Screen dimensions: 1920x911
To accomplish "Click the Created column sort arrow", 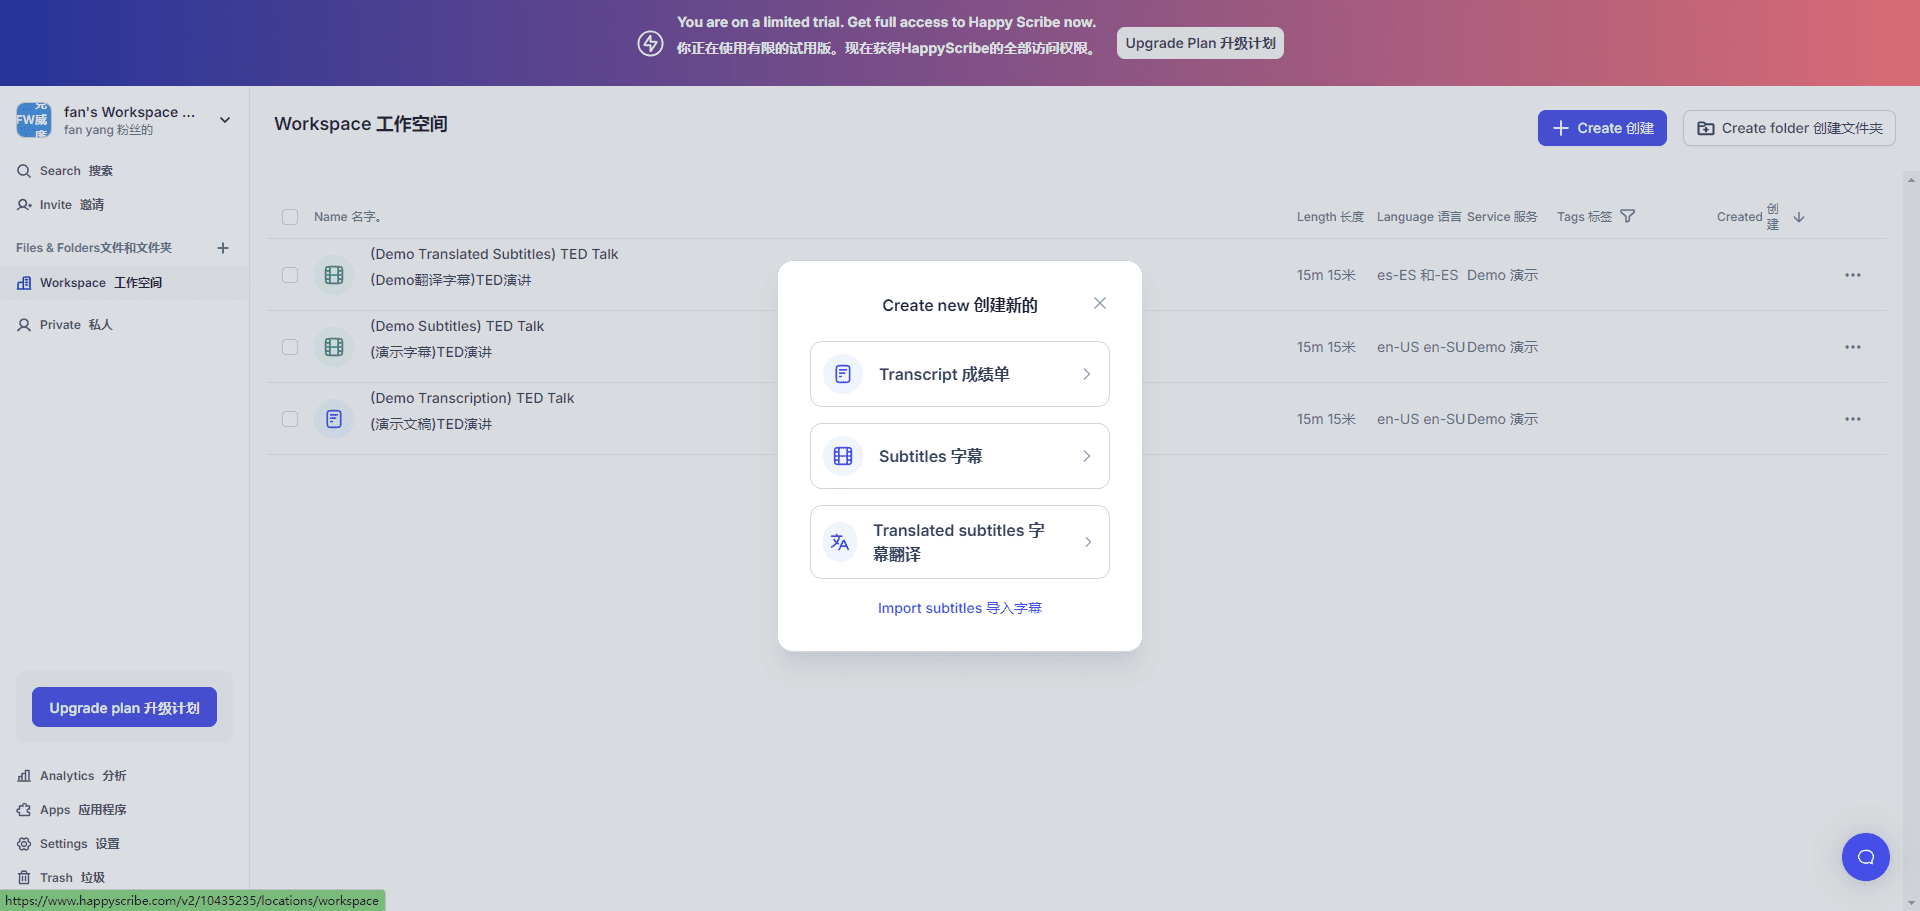I will 1799,217.
